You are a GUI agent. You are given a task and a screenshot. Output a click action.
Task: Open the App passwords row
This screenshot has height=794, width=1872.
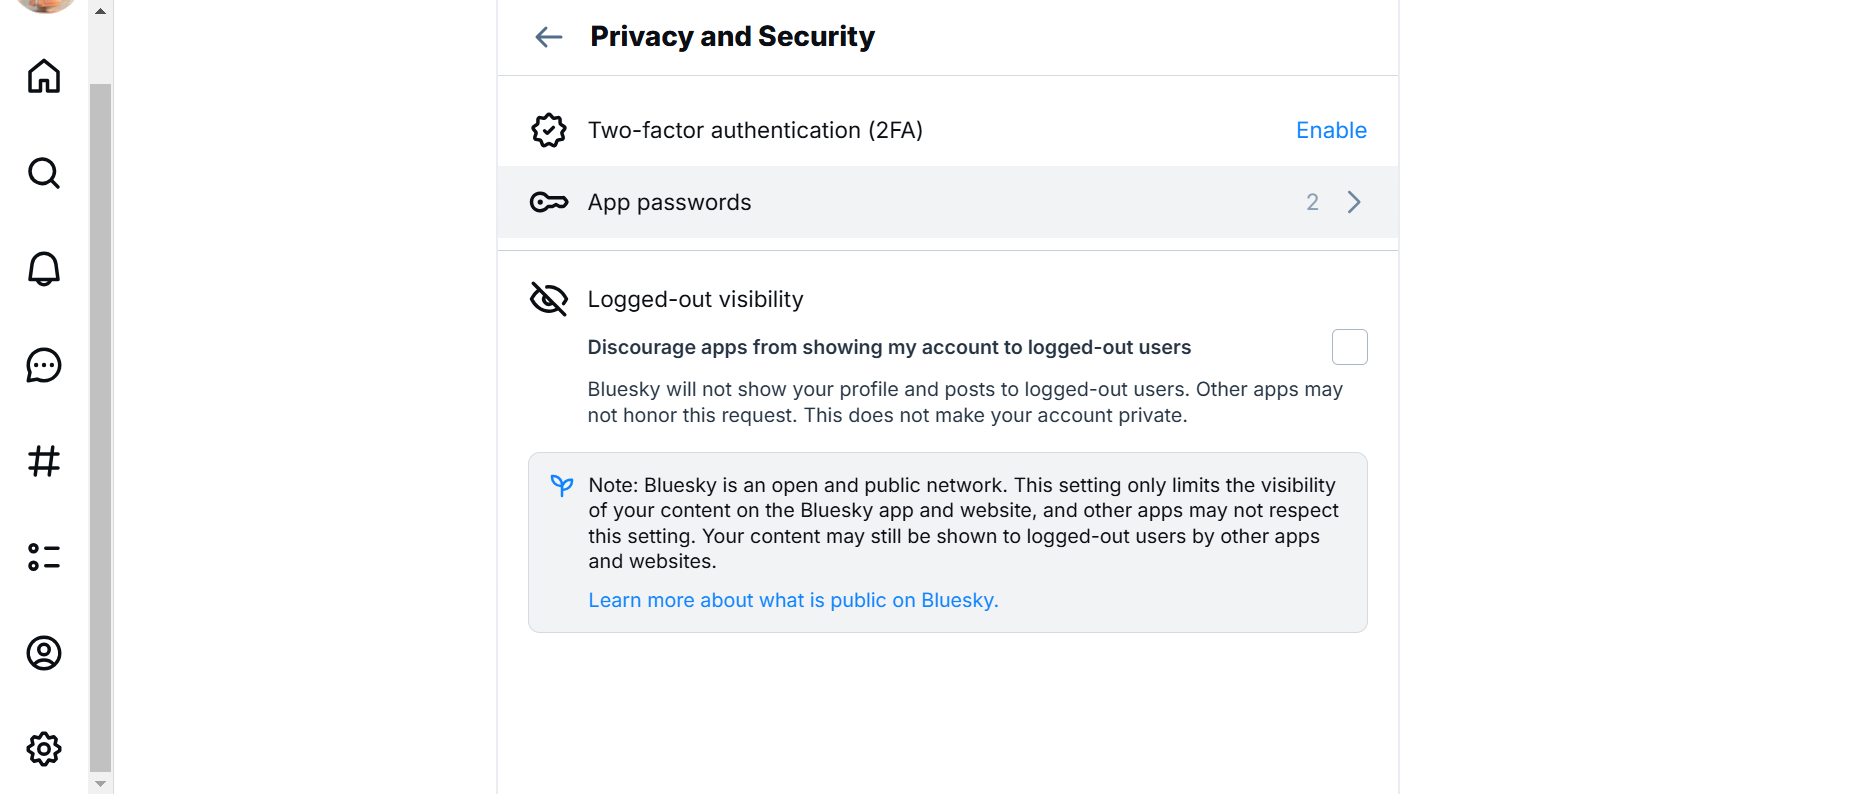[x=670, y=202]
